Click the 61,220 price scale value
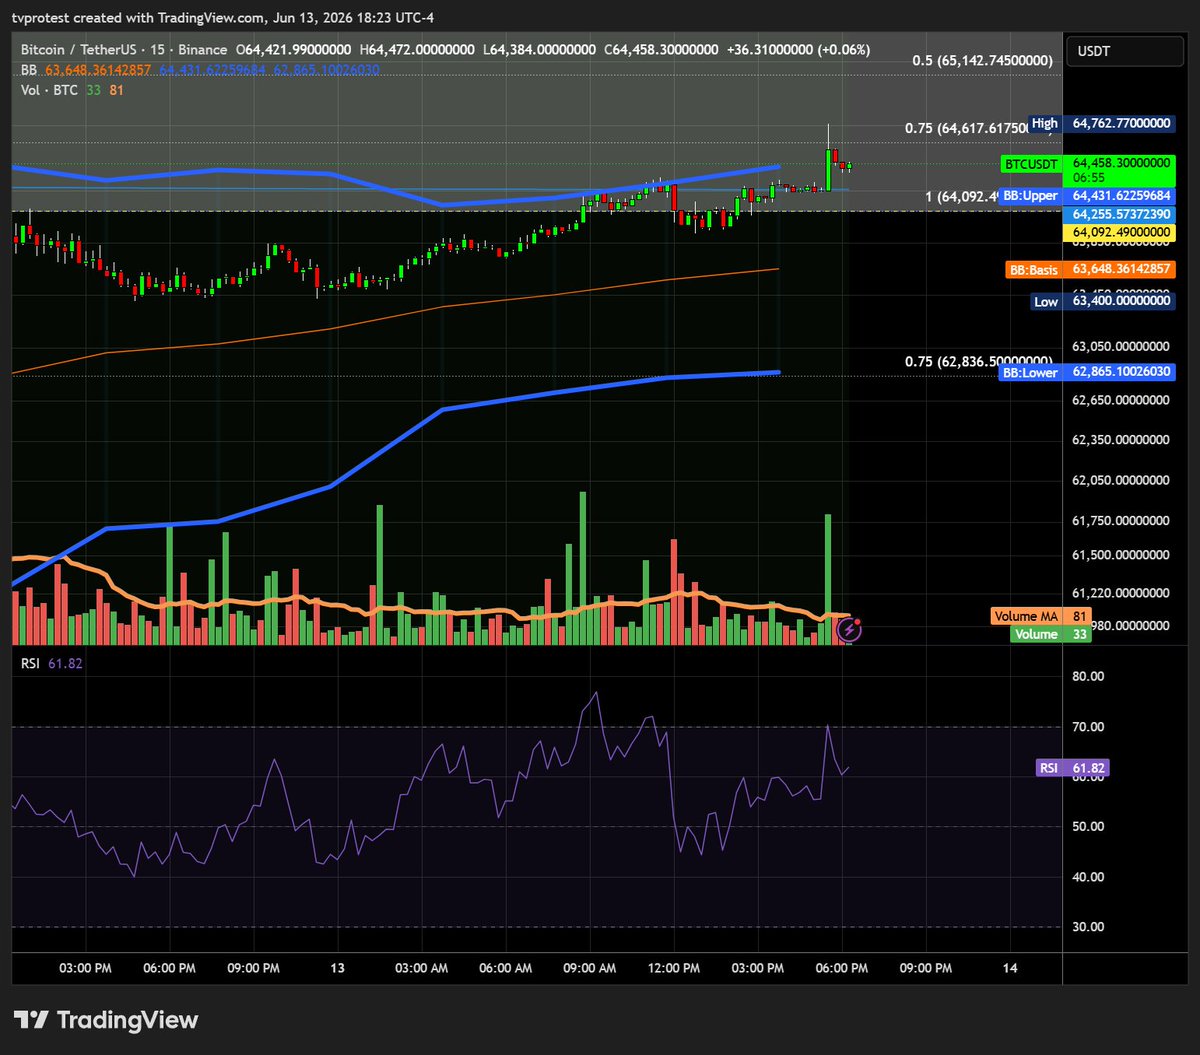The width and height of the screenshot is (1200, 1055). (1120, 593)
